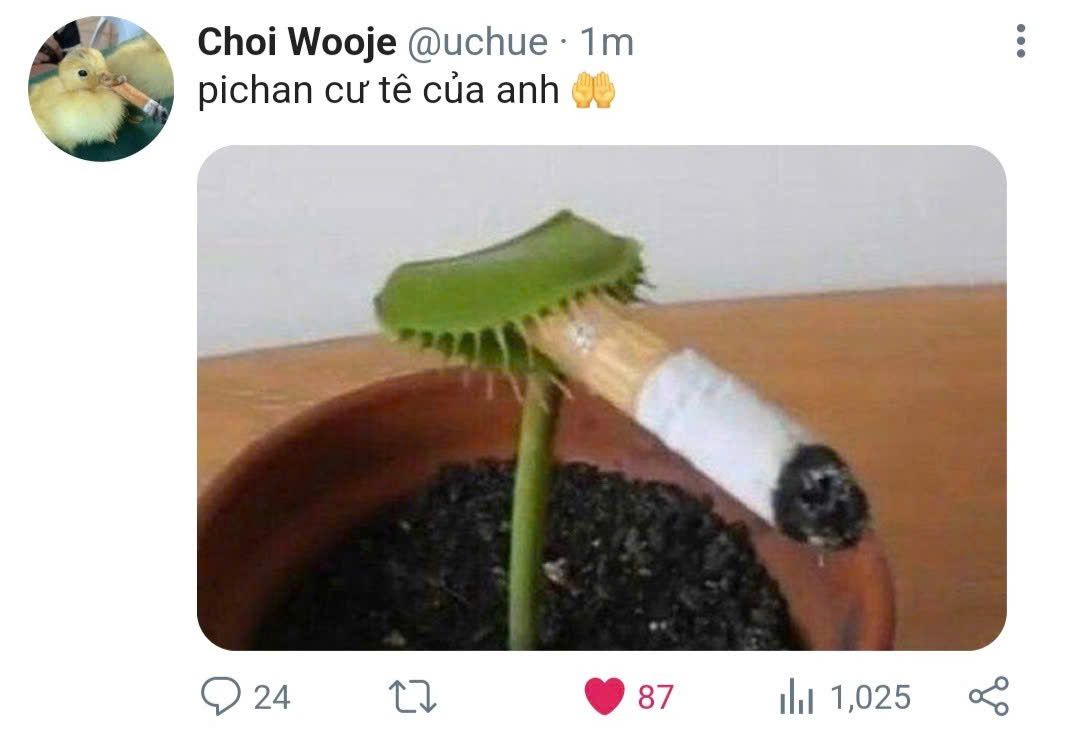Open the three-dot more options menu
Viewport: 1080px width, 734px height.
(x=1021, y=41)
